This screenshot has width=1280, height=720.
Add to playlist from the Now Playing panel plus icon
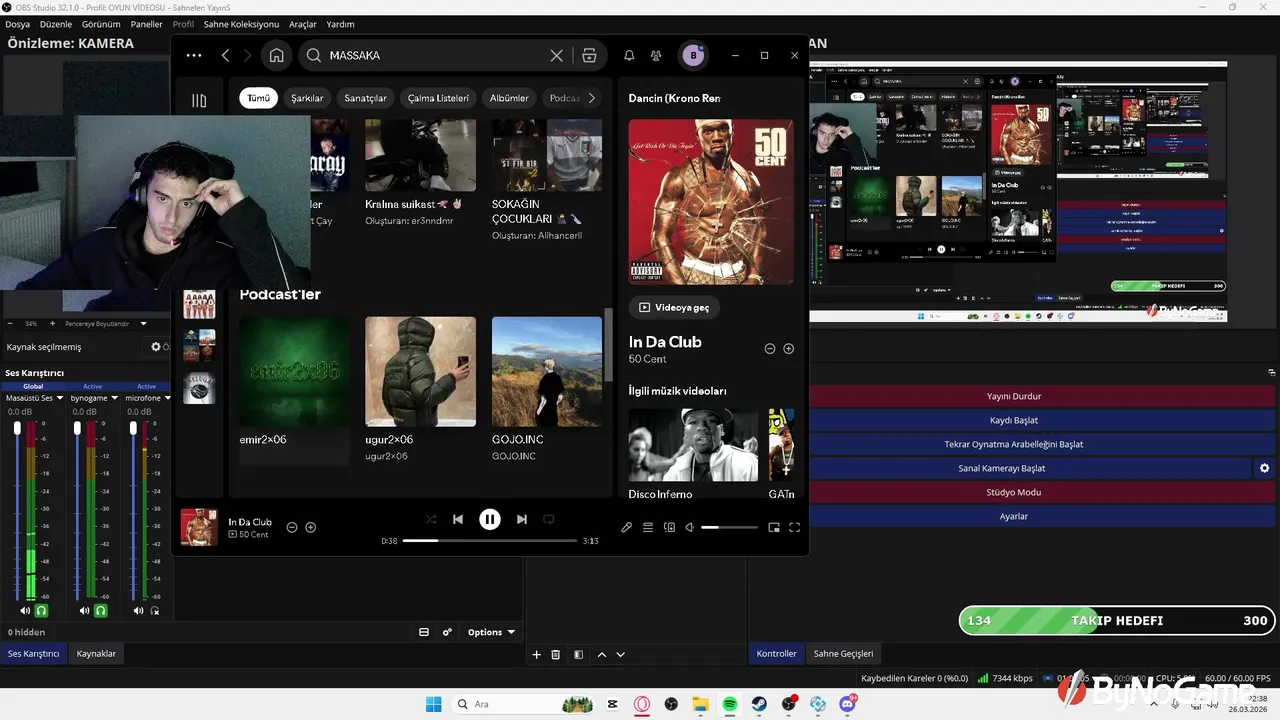click(x=788, y=349)
